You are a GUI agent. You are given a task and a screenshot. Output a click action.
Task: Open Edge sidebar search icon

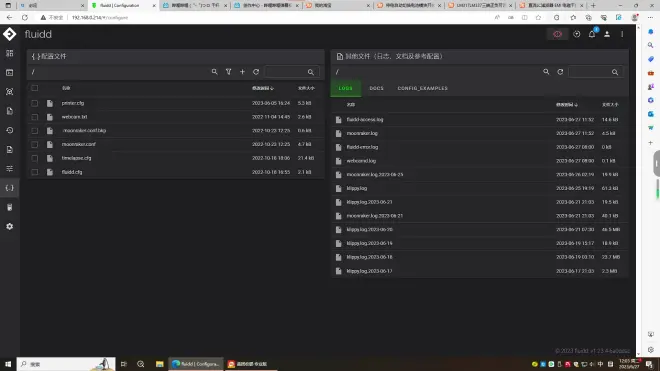click(x=651, y=45)
